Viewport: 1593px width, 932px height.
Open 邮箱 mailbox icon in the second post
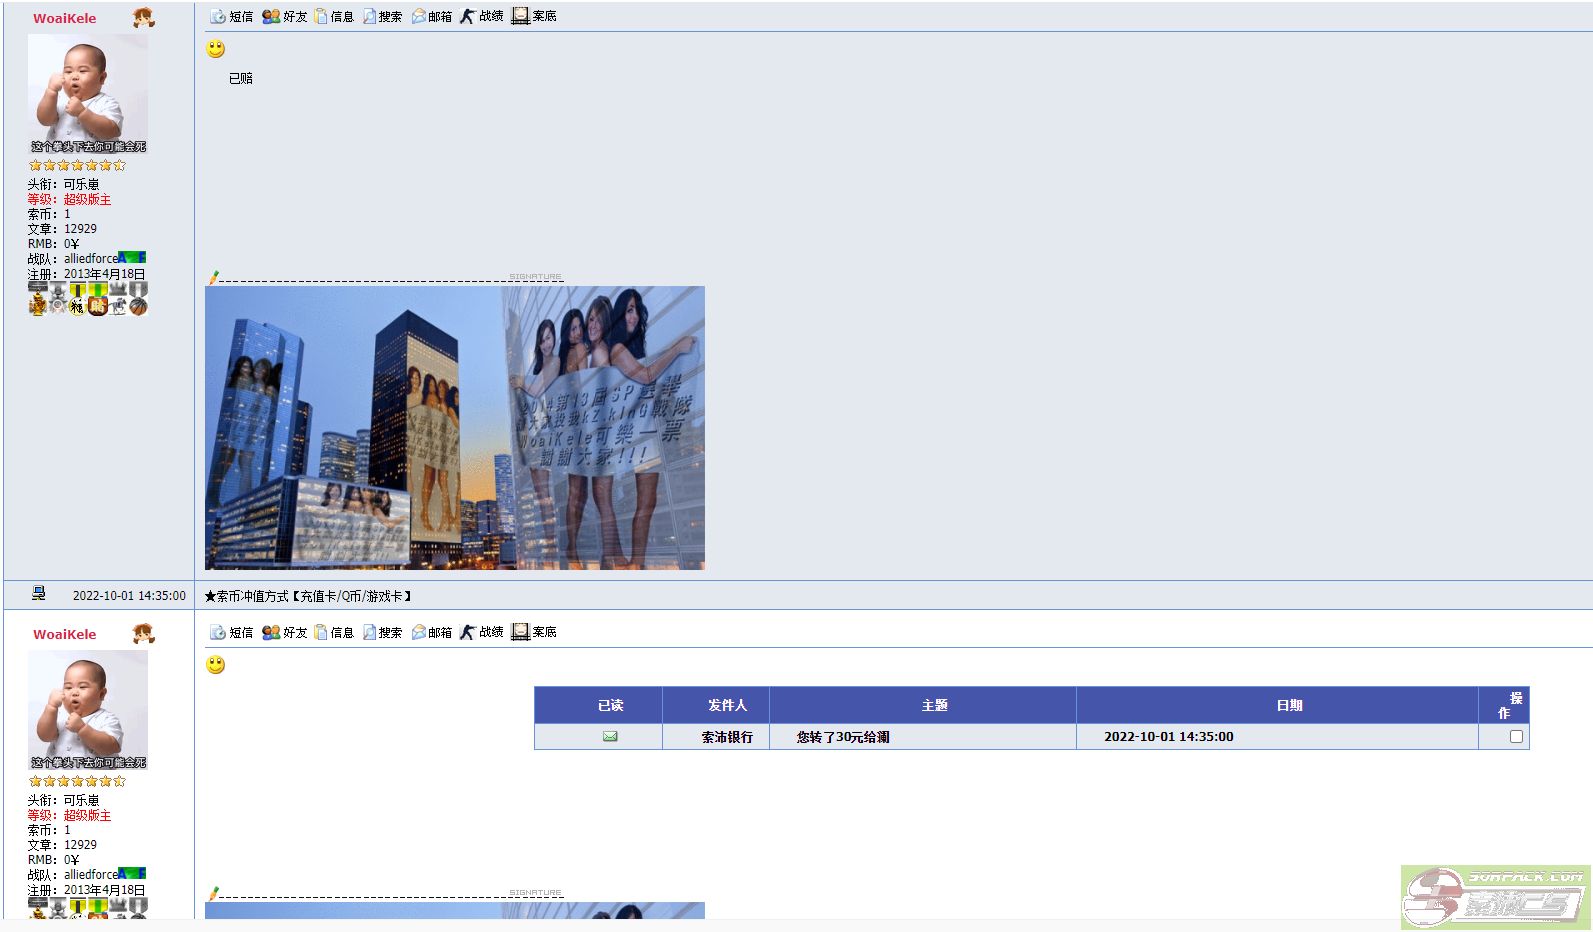pos(431,633)
